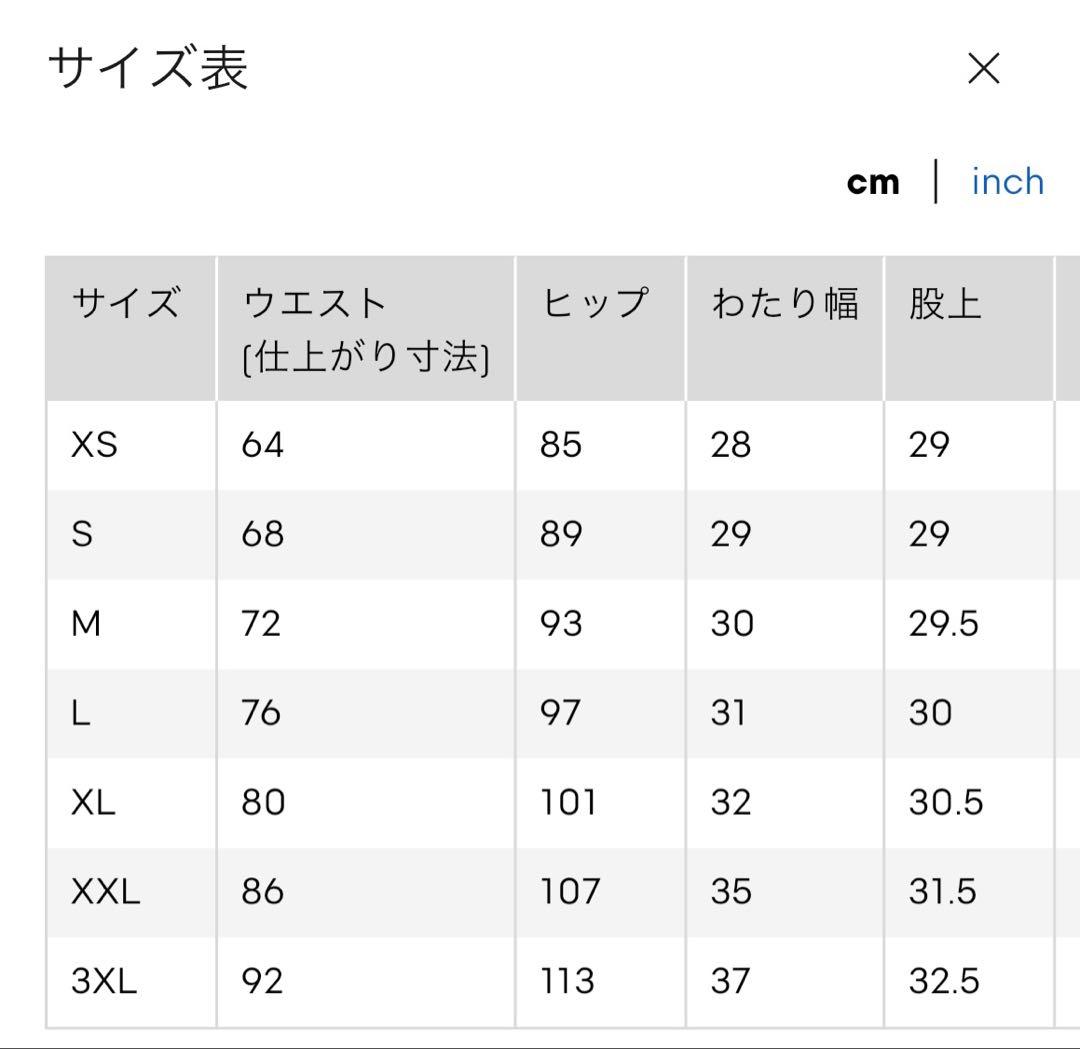Click the わたり幅 column header

tap(785, 302)
